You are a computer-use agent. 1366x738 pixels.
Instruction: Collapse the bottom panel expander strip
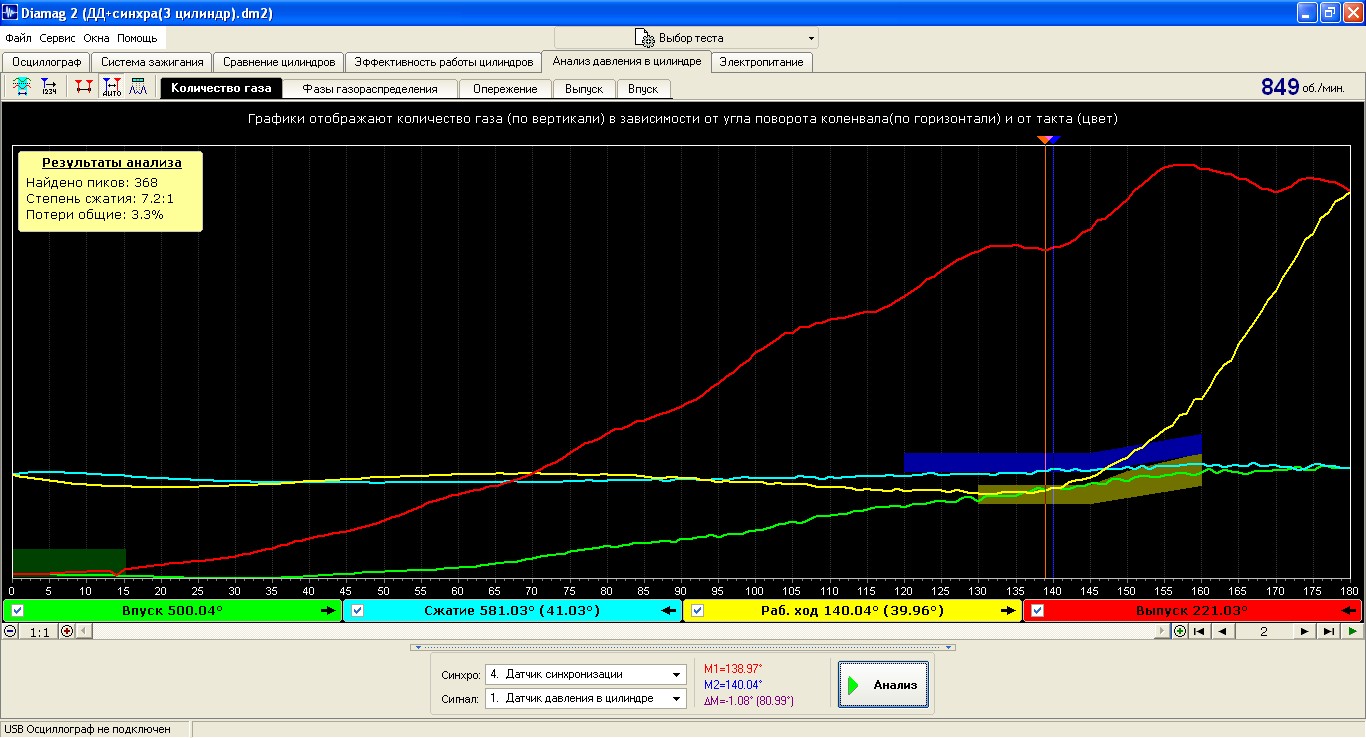point(683,647)
